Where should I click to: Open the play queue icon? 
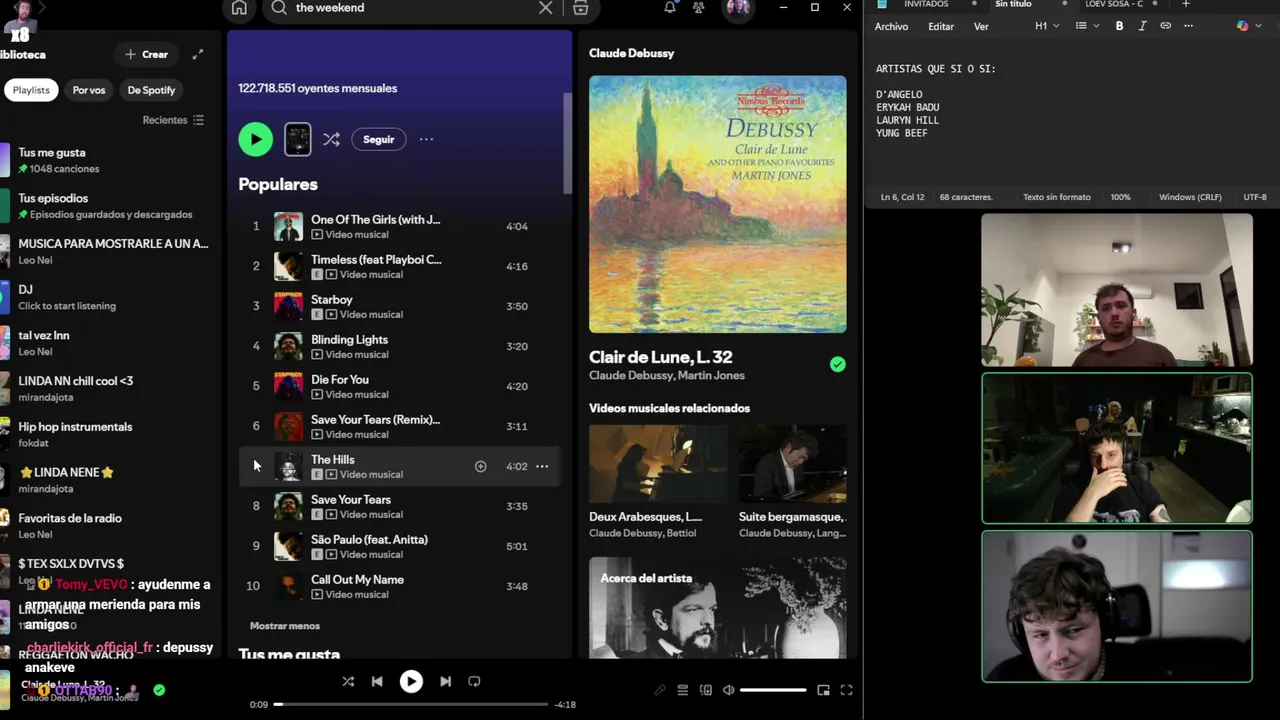(x=683, y=690)
